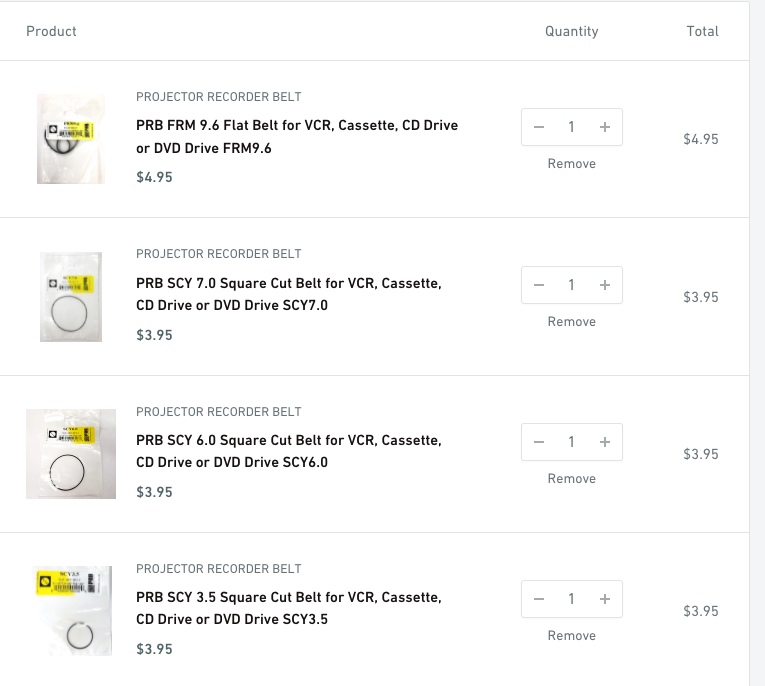Screen dimensions: 765x686
Task: Click the FRM 9.6 belt product thumbnail
Action: coord(71,139)
